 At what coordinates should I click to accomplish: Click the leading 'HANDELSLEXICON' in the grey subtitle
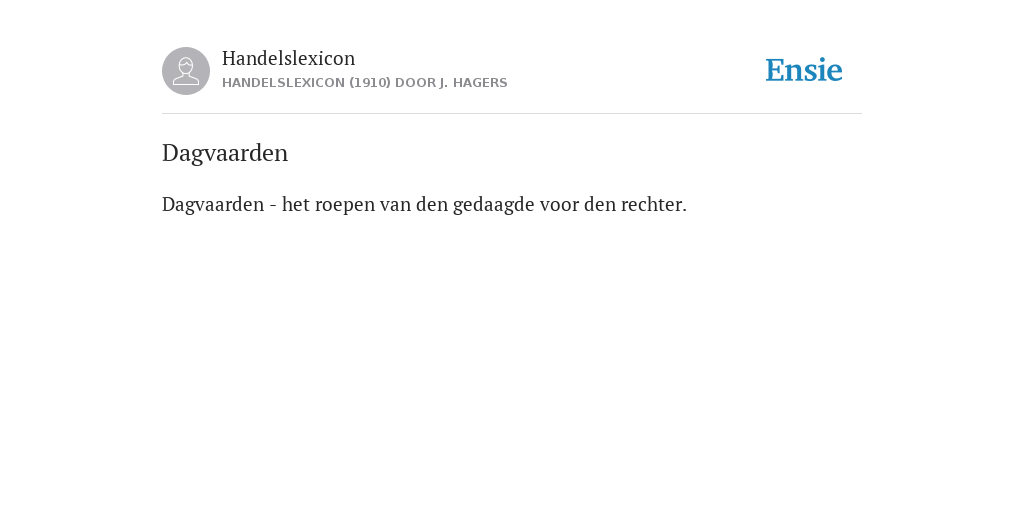pyautogui.click(x=283, y=83)
